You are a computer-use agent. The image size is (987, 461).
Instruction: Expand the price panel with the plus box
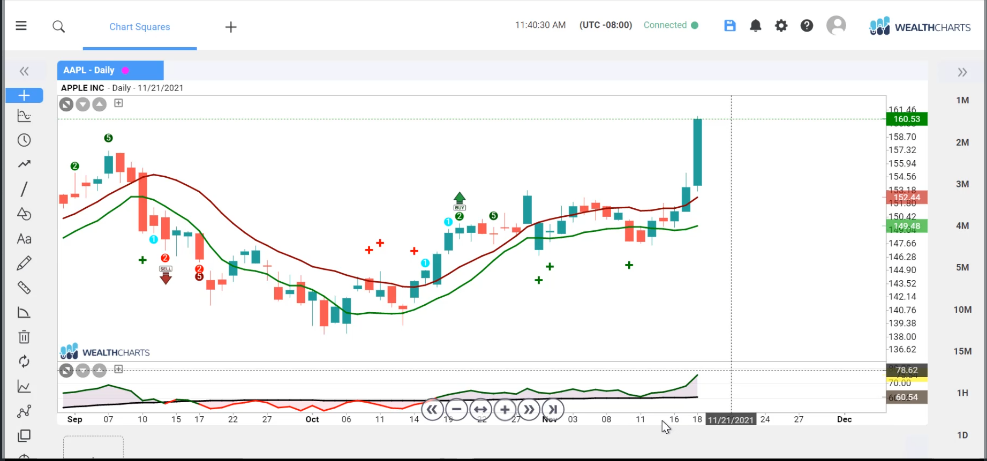(x=118, y=103)
